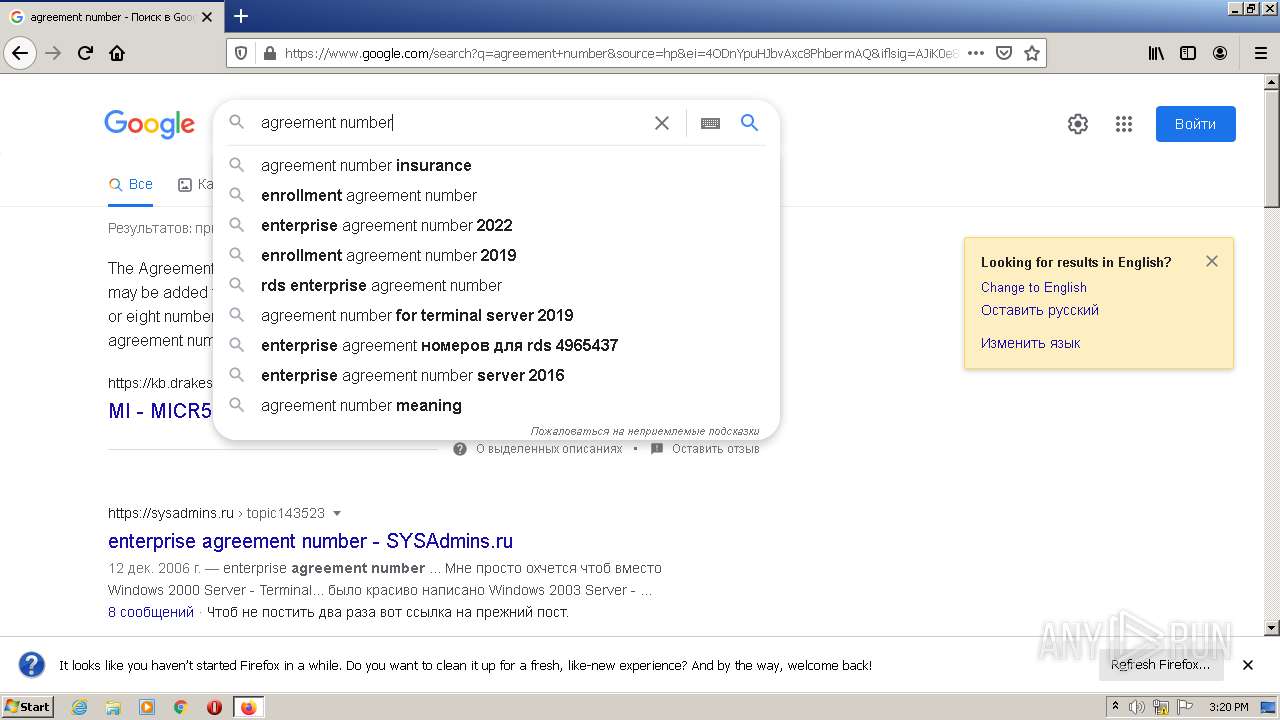Click Change to English link
This screenshot has height=720, width=1280.
1033,287
